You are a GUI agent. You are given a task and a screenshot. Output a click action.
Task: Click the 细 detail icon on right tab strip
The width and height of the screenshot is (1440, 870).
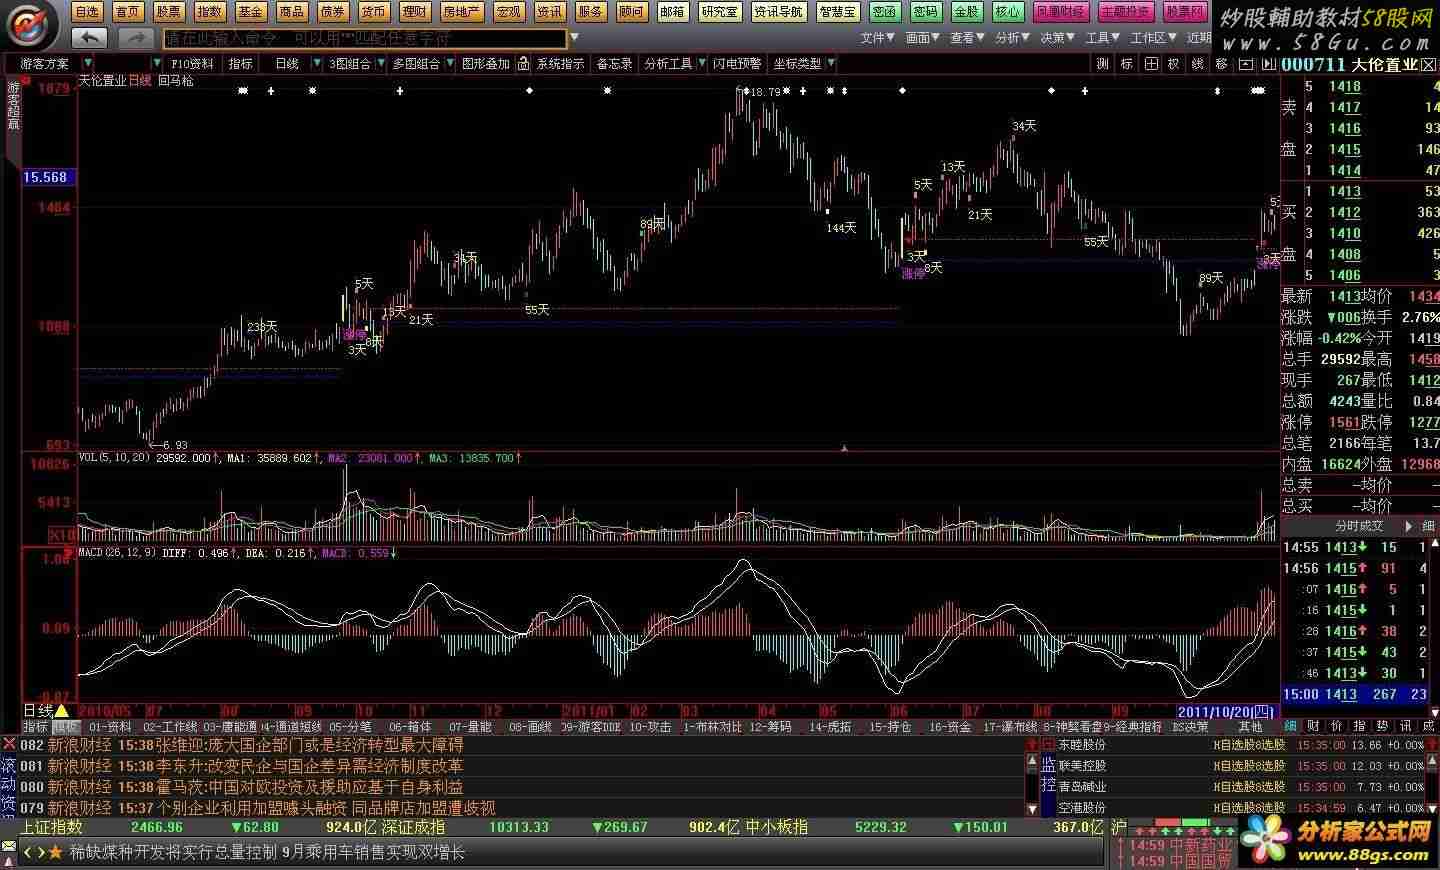point(1291,726)
